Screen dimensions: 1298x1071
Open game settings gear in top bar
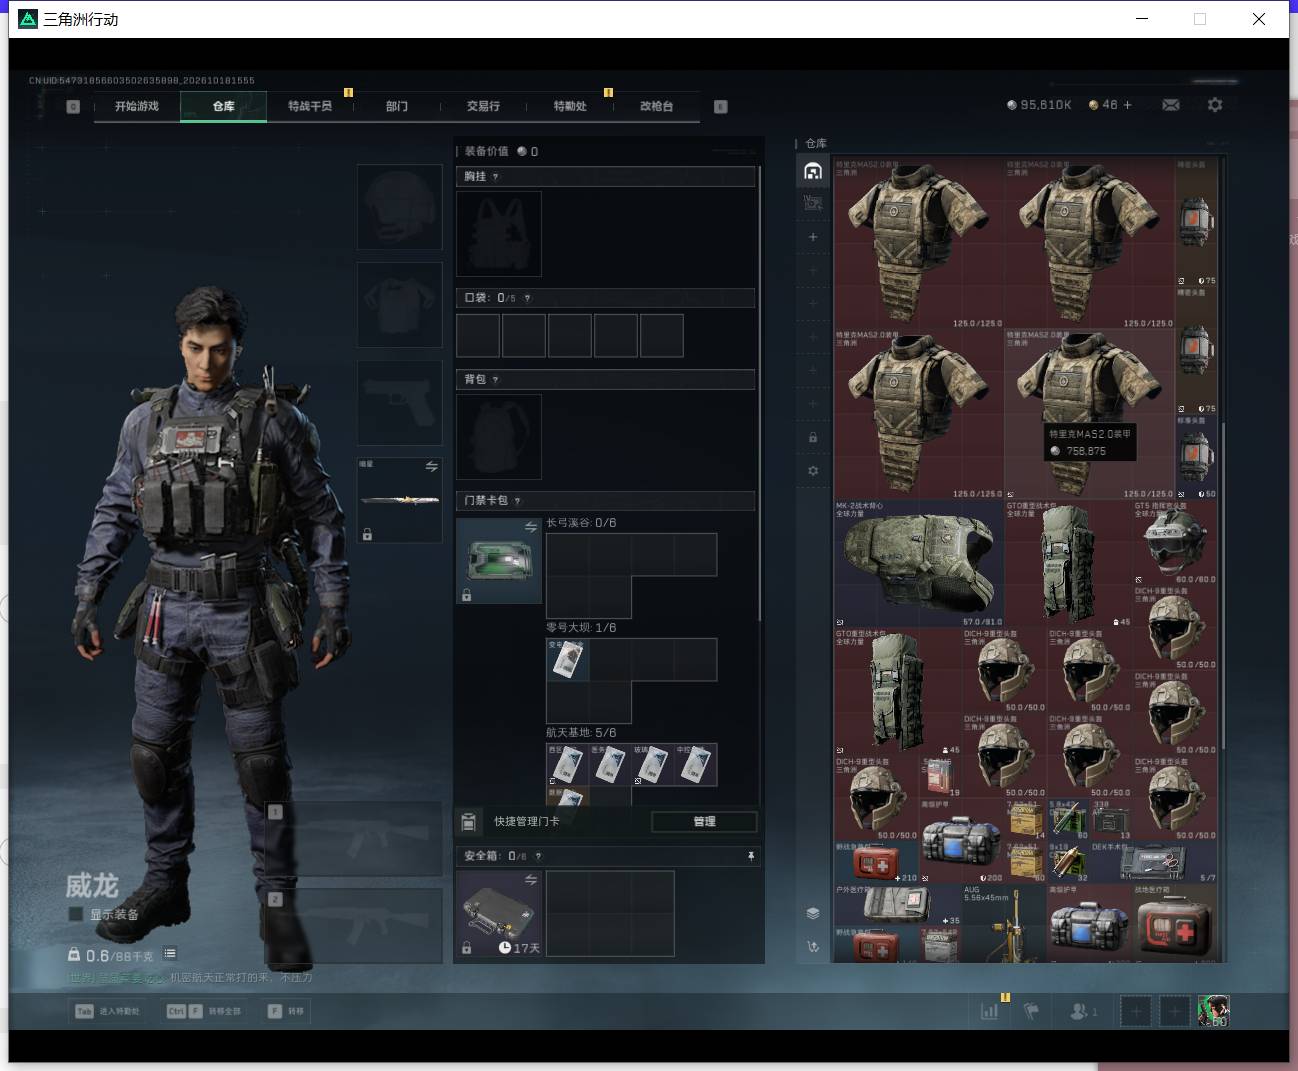[1215, 105]
